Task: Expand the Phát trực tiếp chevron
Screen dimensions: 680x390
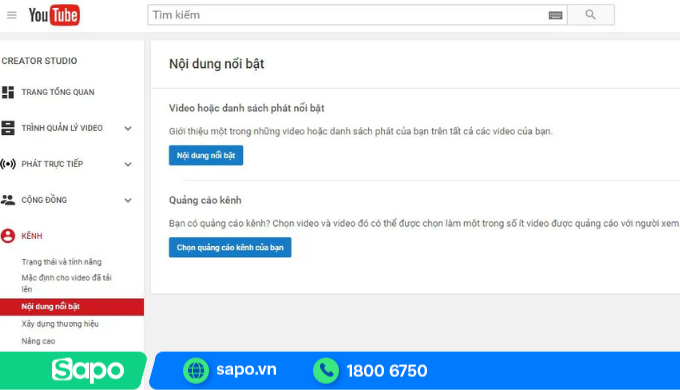Action: tap(128, 164)
